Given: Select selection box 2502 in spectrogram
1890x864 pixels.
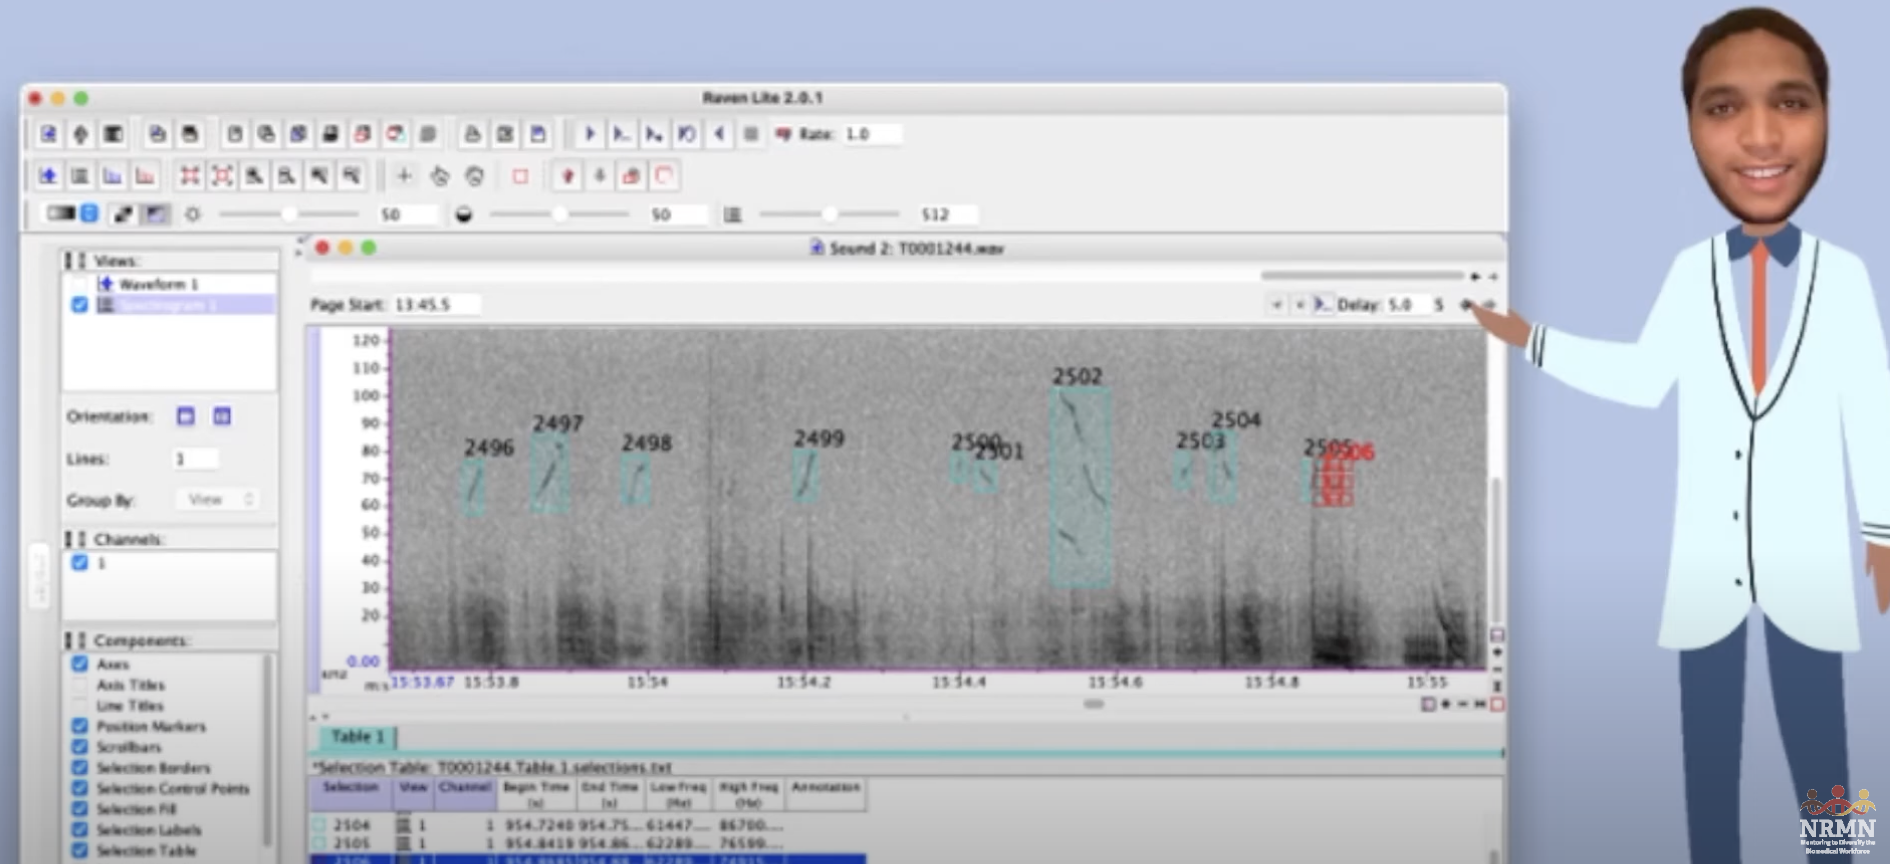Looking at the screenshot, I should pyautogui.click(x=1080, y=487).
